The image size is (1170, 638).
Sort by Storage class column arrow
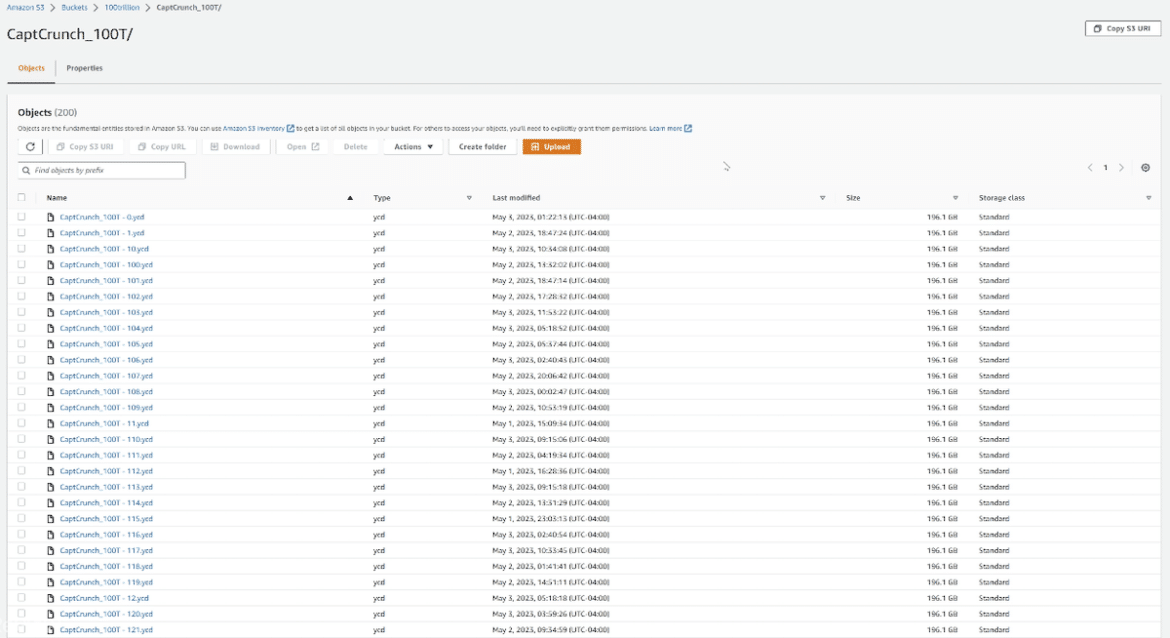pyautogui.click(x=1148, y=198)
